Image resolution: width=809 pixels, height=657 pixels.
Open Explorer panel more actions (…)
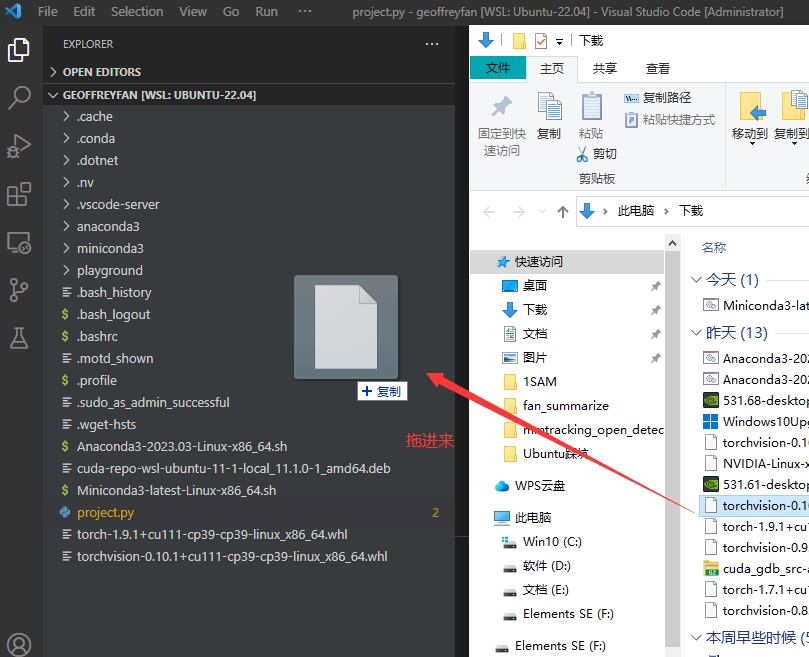[432, 44]
